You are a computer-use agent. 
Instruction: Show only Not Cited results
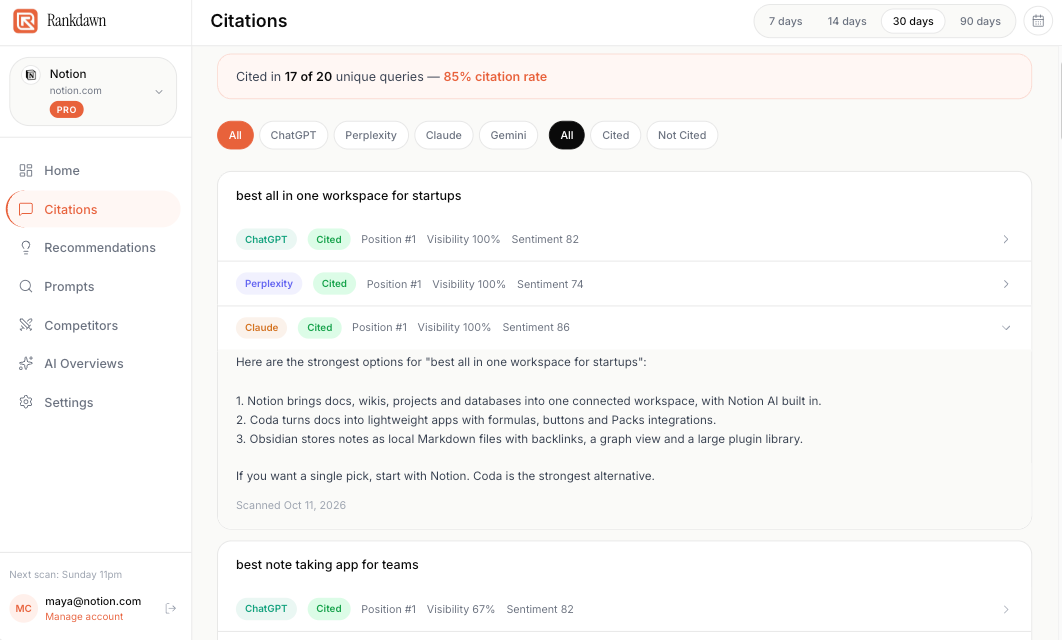pos(682,135)
